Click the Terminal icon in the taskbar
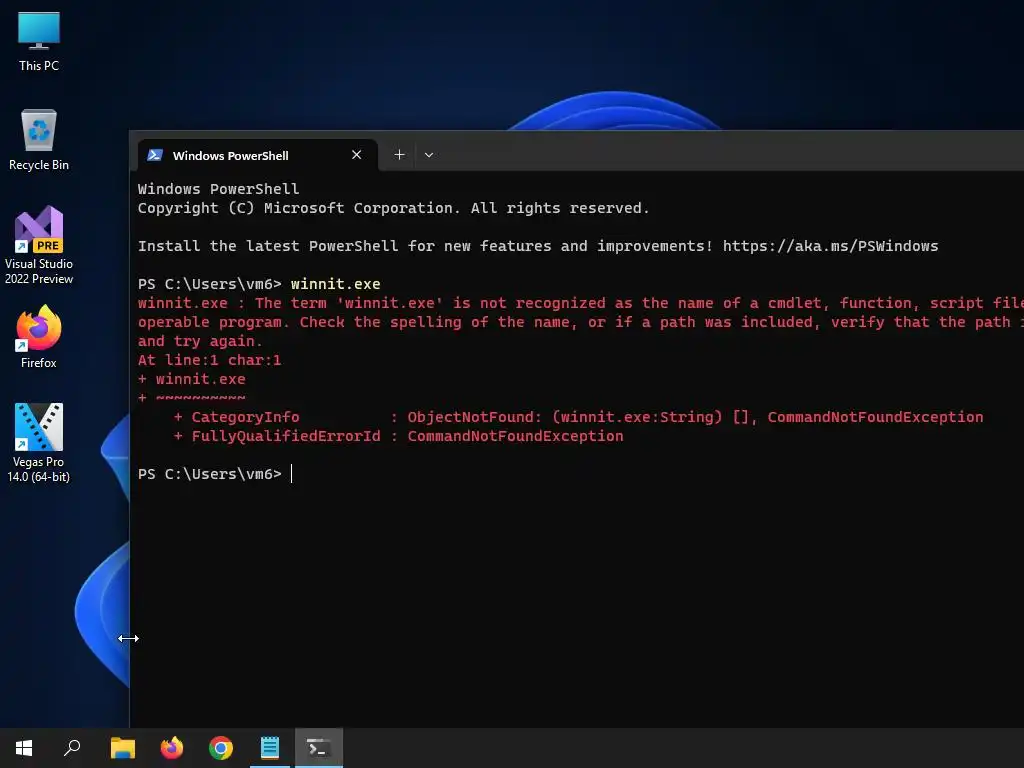Image resolution: width=1024 pixels, height=768 pixels. tap(319, 748)
